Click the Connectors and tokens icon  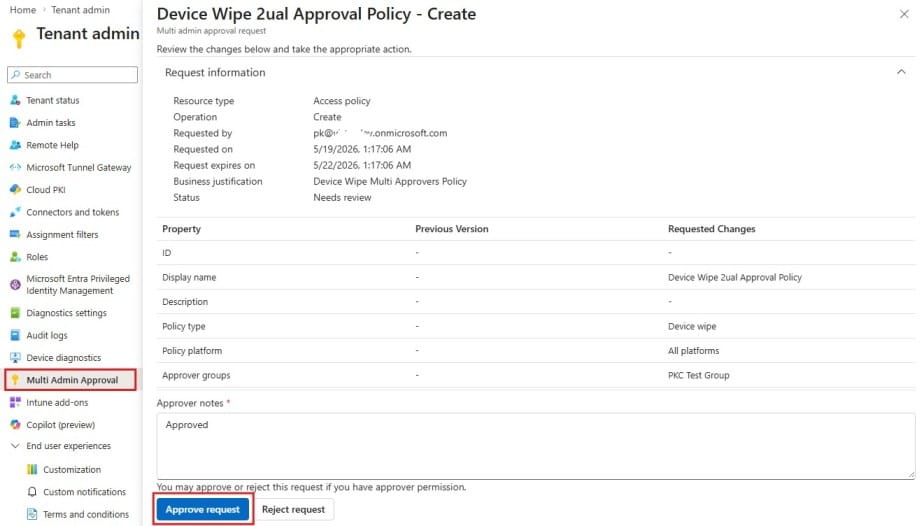[15, 212]
